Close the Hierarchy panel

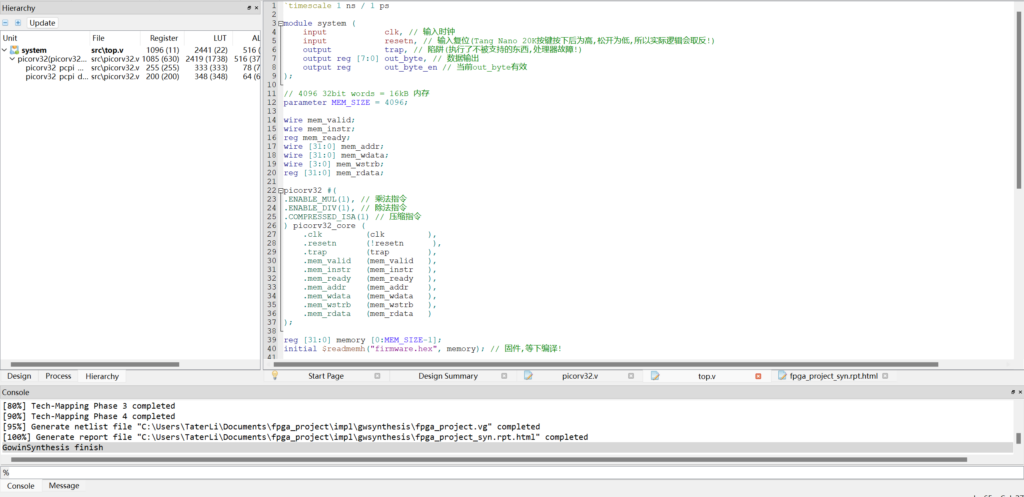(256, 8)
